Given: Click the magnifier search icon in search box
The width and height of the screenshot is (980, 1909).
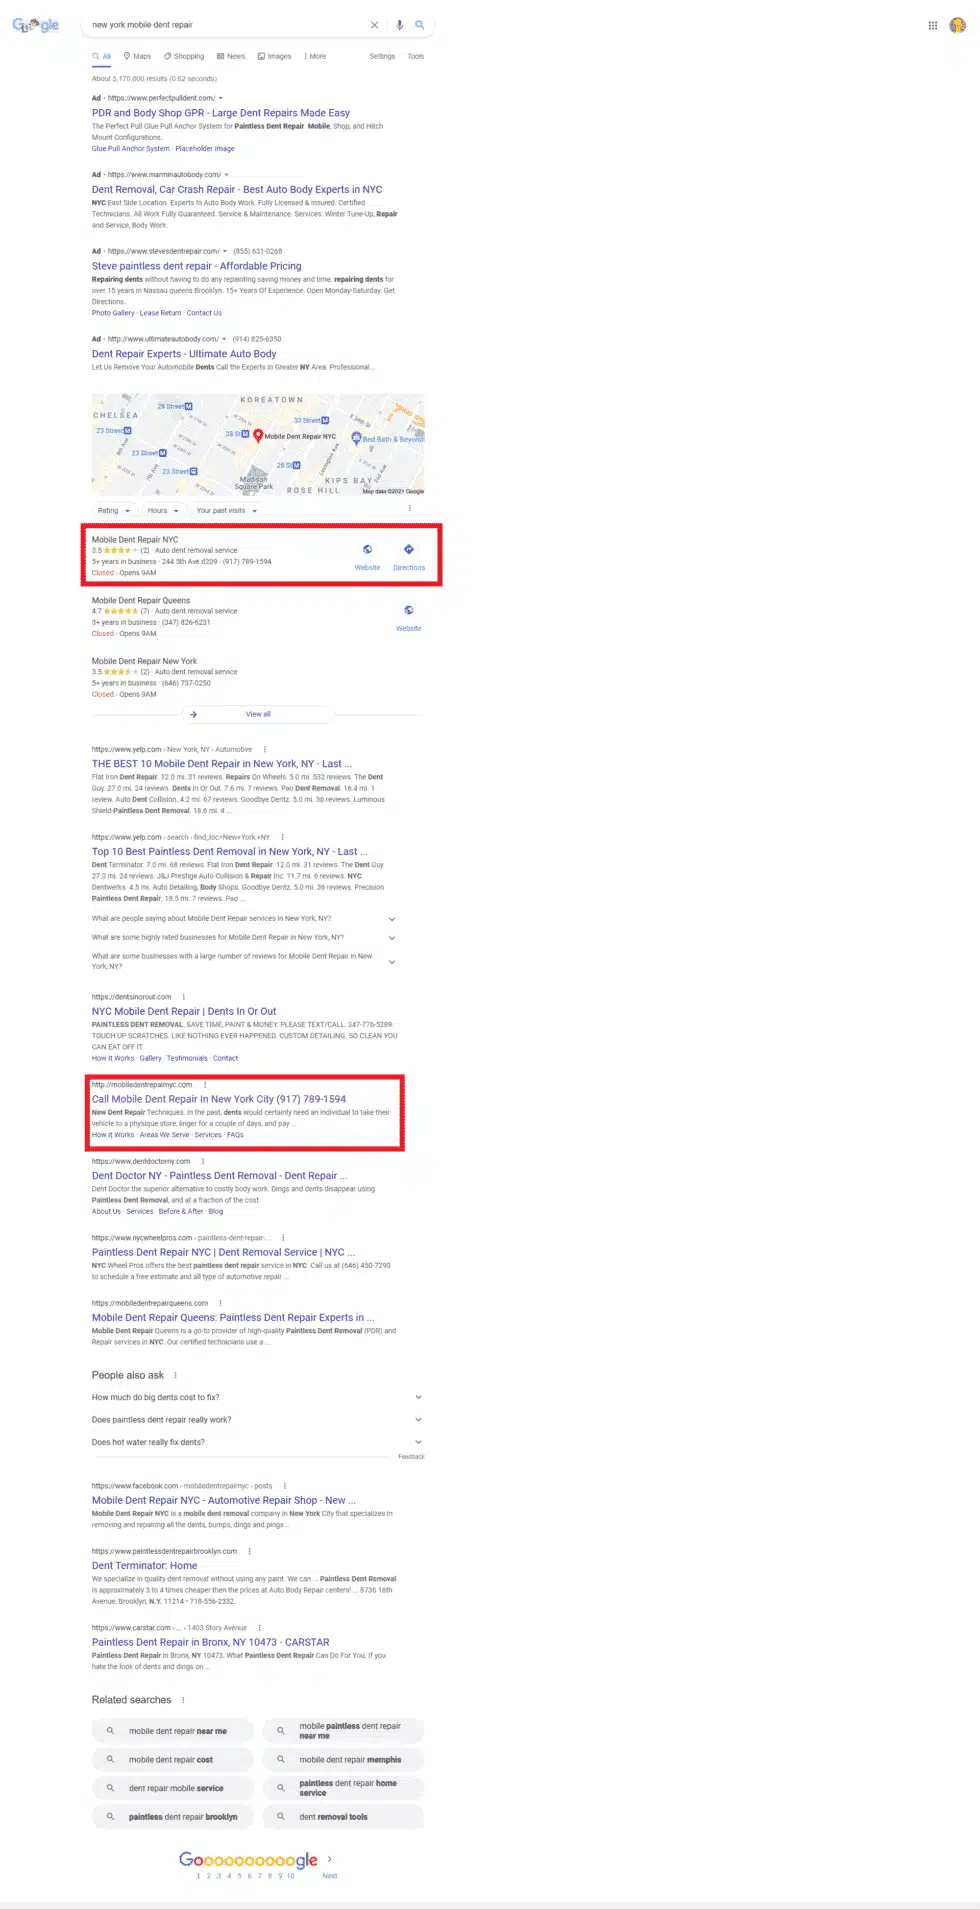Looking at the screenshot, I should pos(420,25).
